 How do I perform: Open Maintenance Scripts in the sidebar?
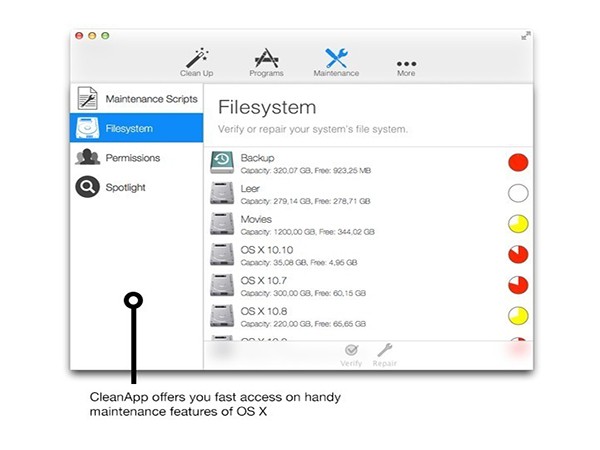pos(152,99)
